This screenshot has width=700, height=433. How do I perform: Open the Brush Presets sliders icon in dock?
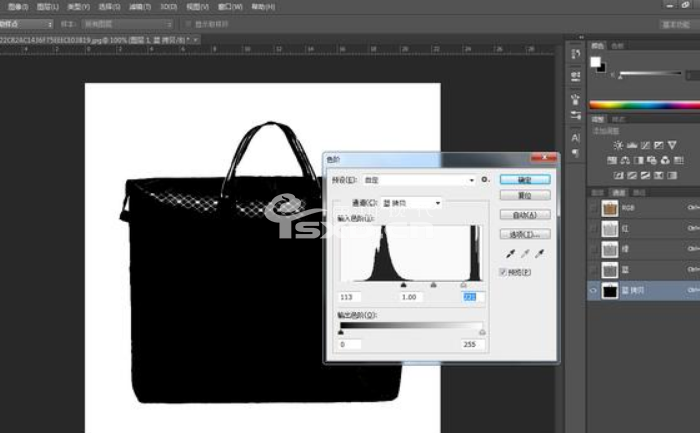click(x=576, y=115)
